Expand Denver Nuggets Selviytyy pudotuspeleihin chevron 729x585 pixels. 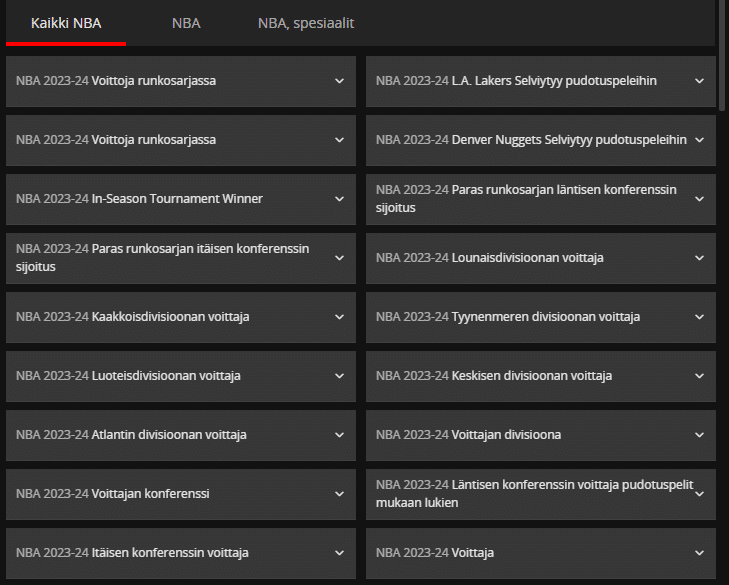point(699,140)
